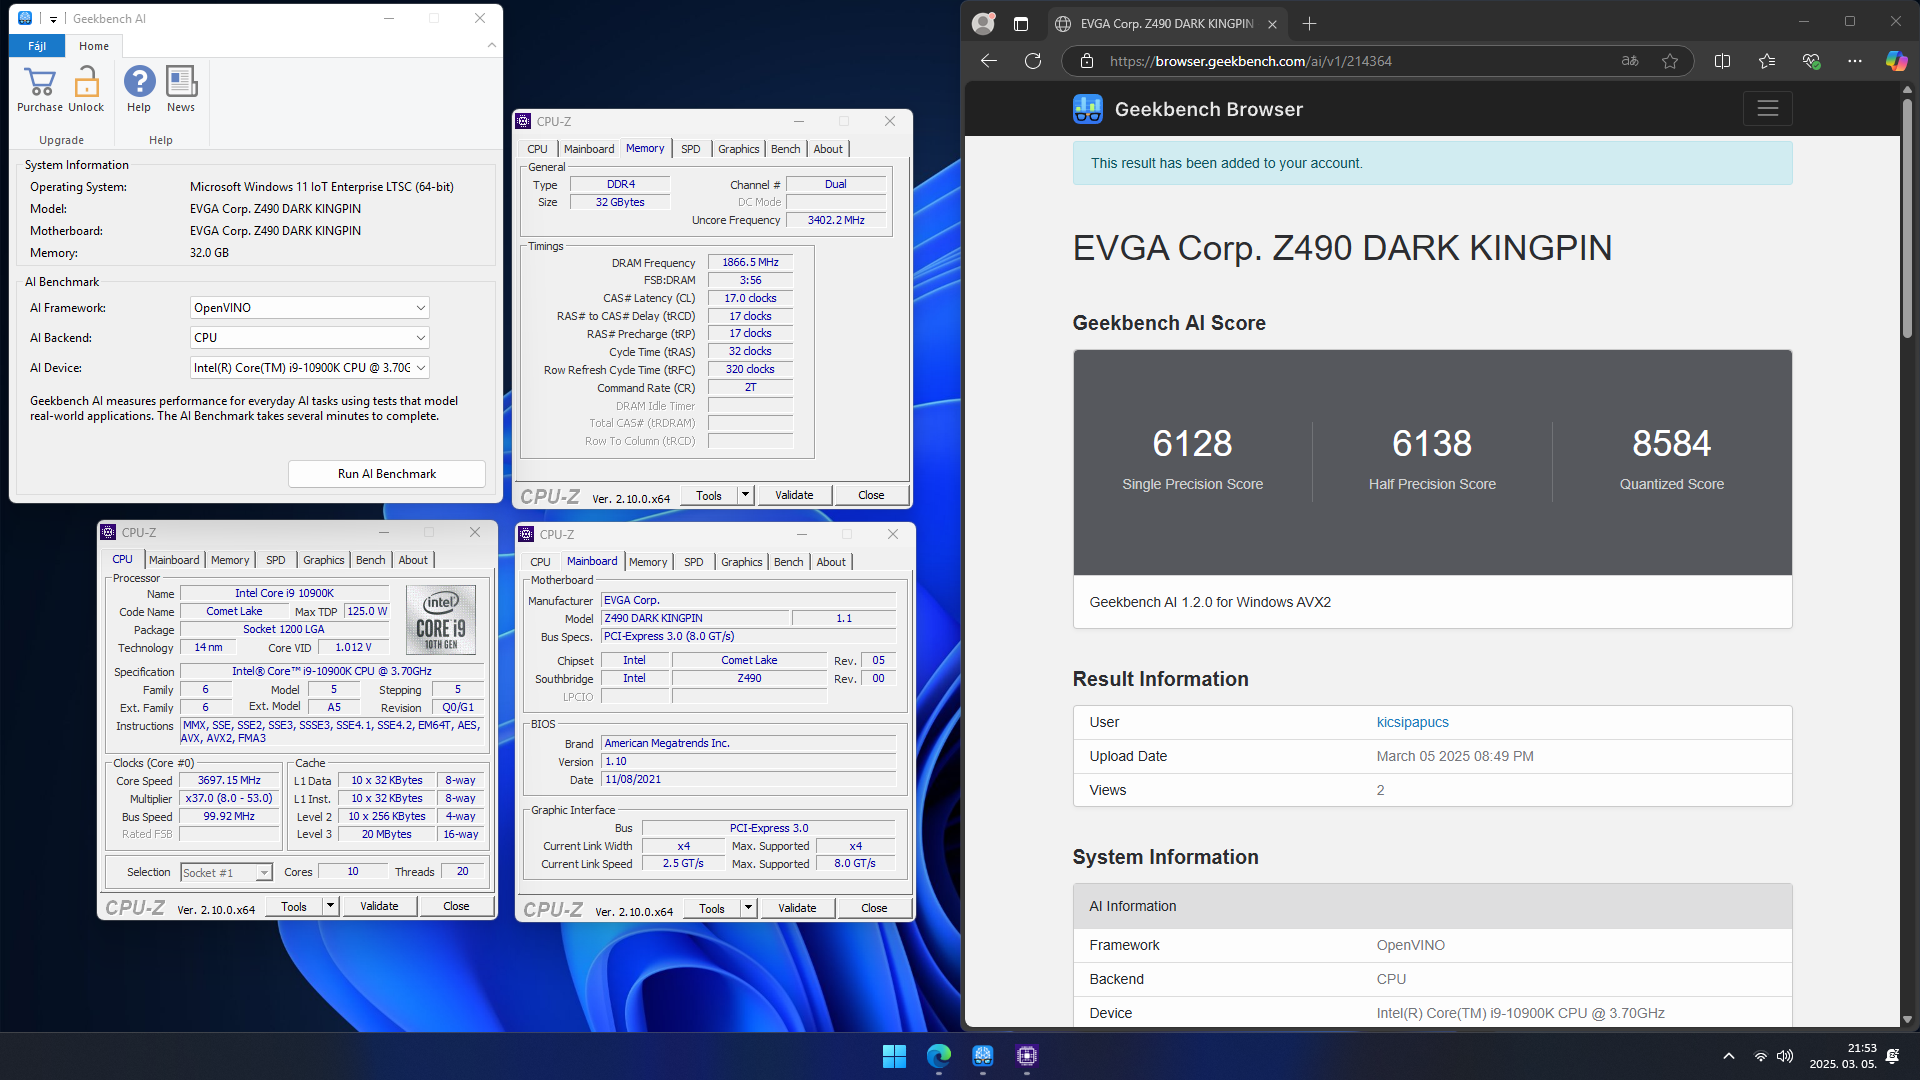This screenshot has width=1920, height=1080.
Task: Click the browser address bar URL
Action: click(x=1251, y=61)
